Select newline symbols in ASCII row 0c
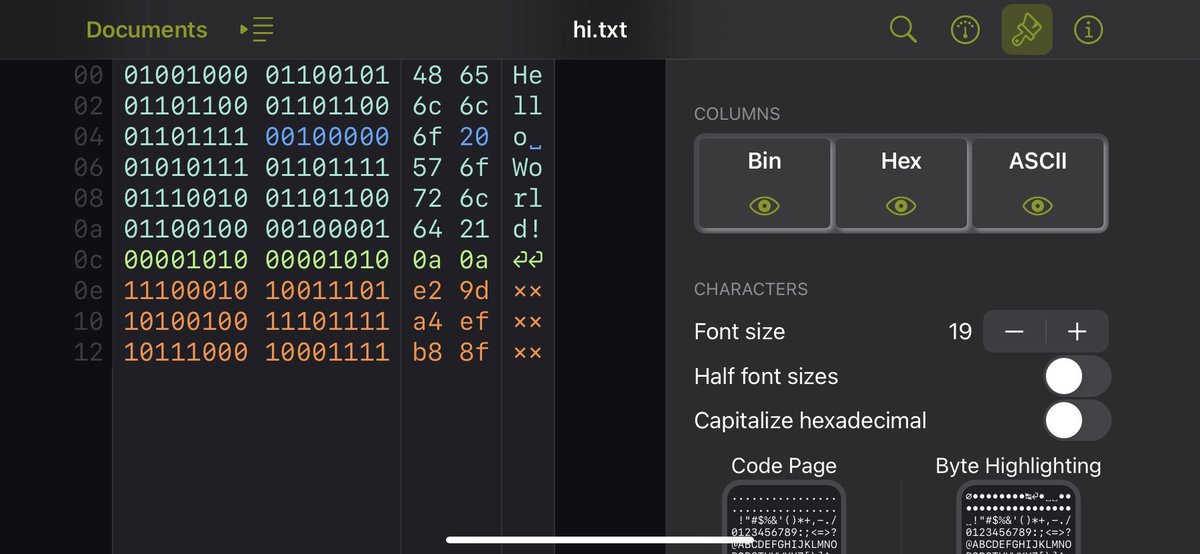1200x554 pixels. (527, 260)
